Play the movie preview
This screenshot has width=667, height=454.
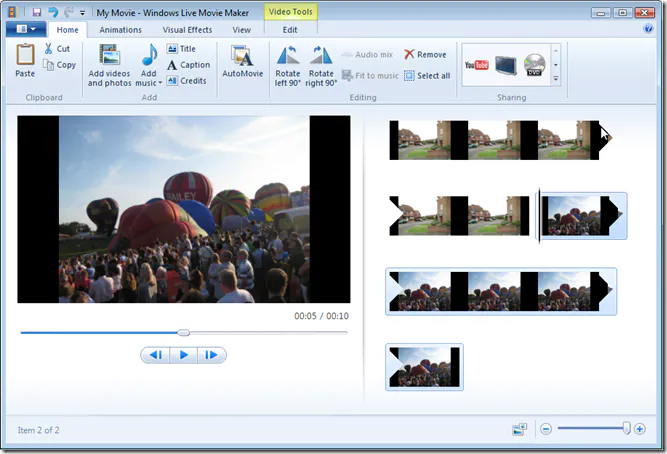tap(184, 355)
